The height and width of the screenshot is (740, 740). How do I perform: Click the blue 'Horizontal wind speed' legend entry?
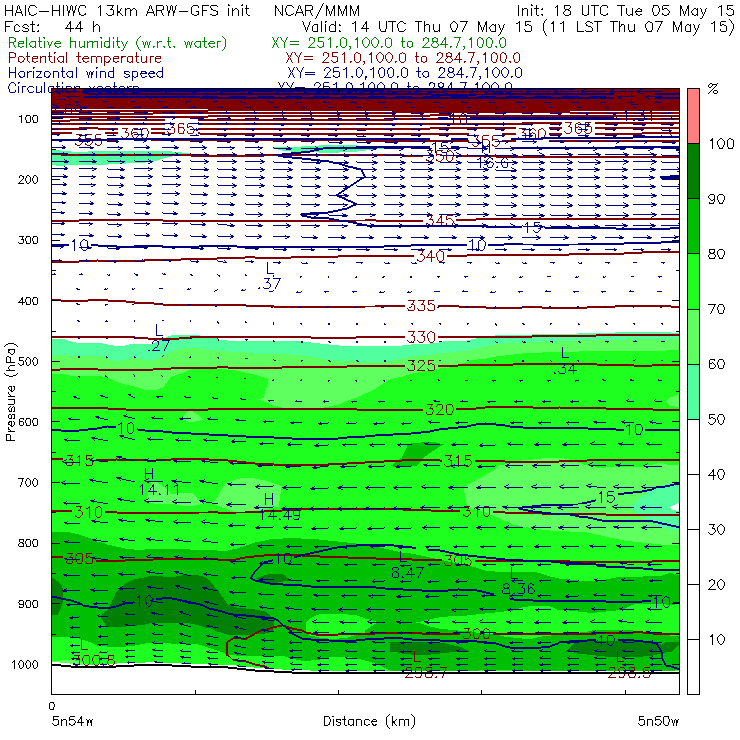coord(86,73)
